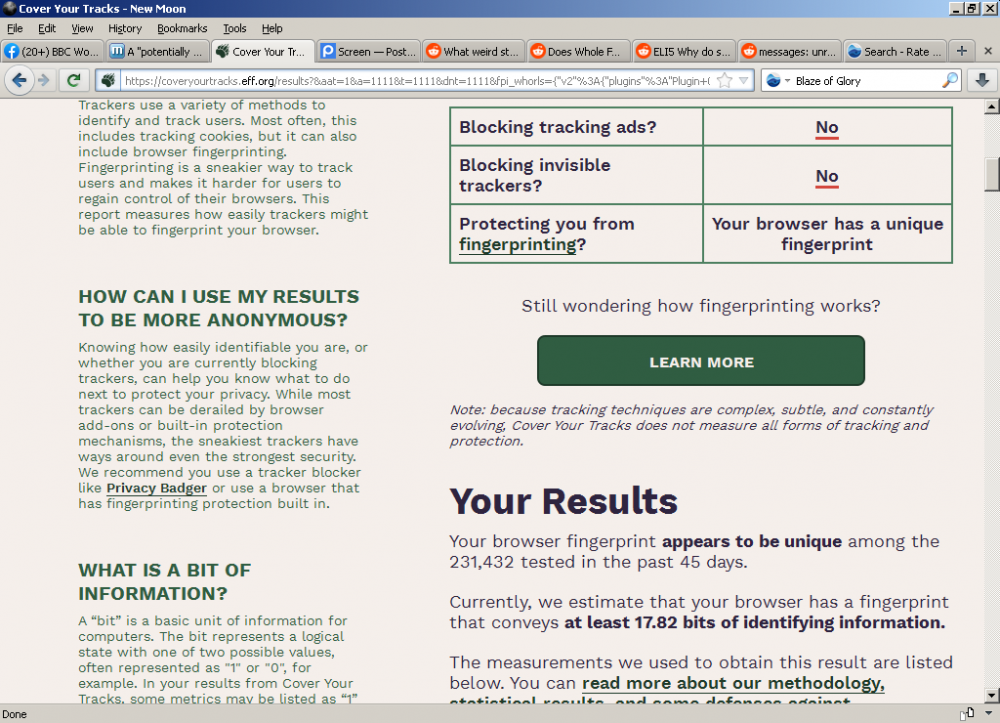Click the site identity icon in the address bar
The height and width of the screenshot is (723, 1000).
pos(108,80)
